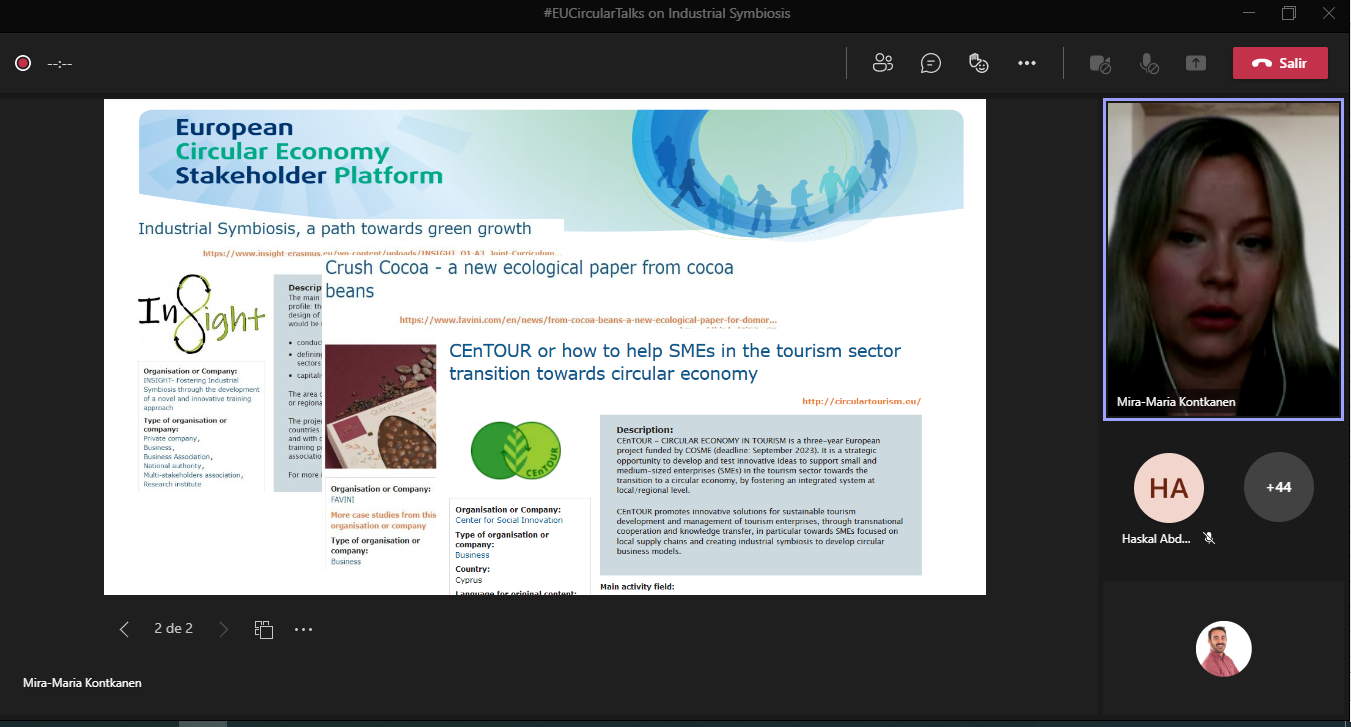Click Haskal's muted microphone icon
The width and height of the screenshot is (1351, 727).
1209,538
